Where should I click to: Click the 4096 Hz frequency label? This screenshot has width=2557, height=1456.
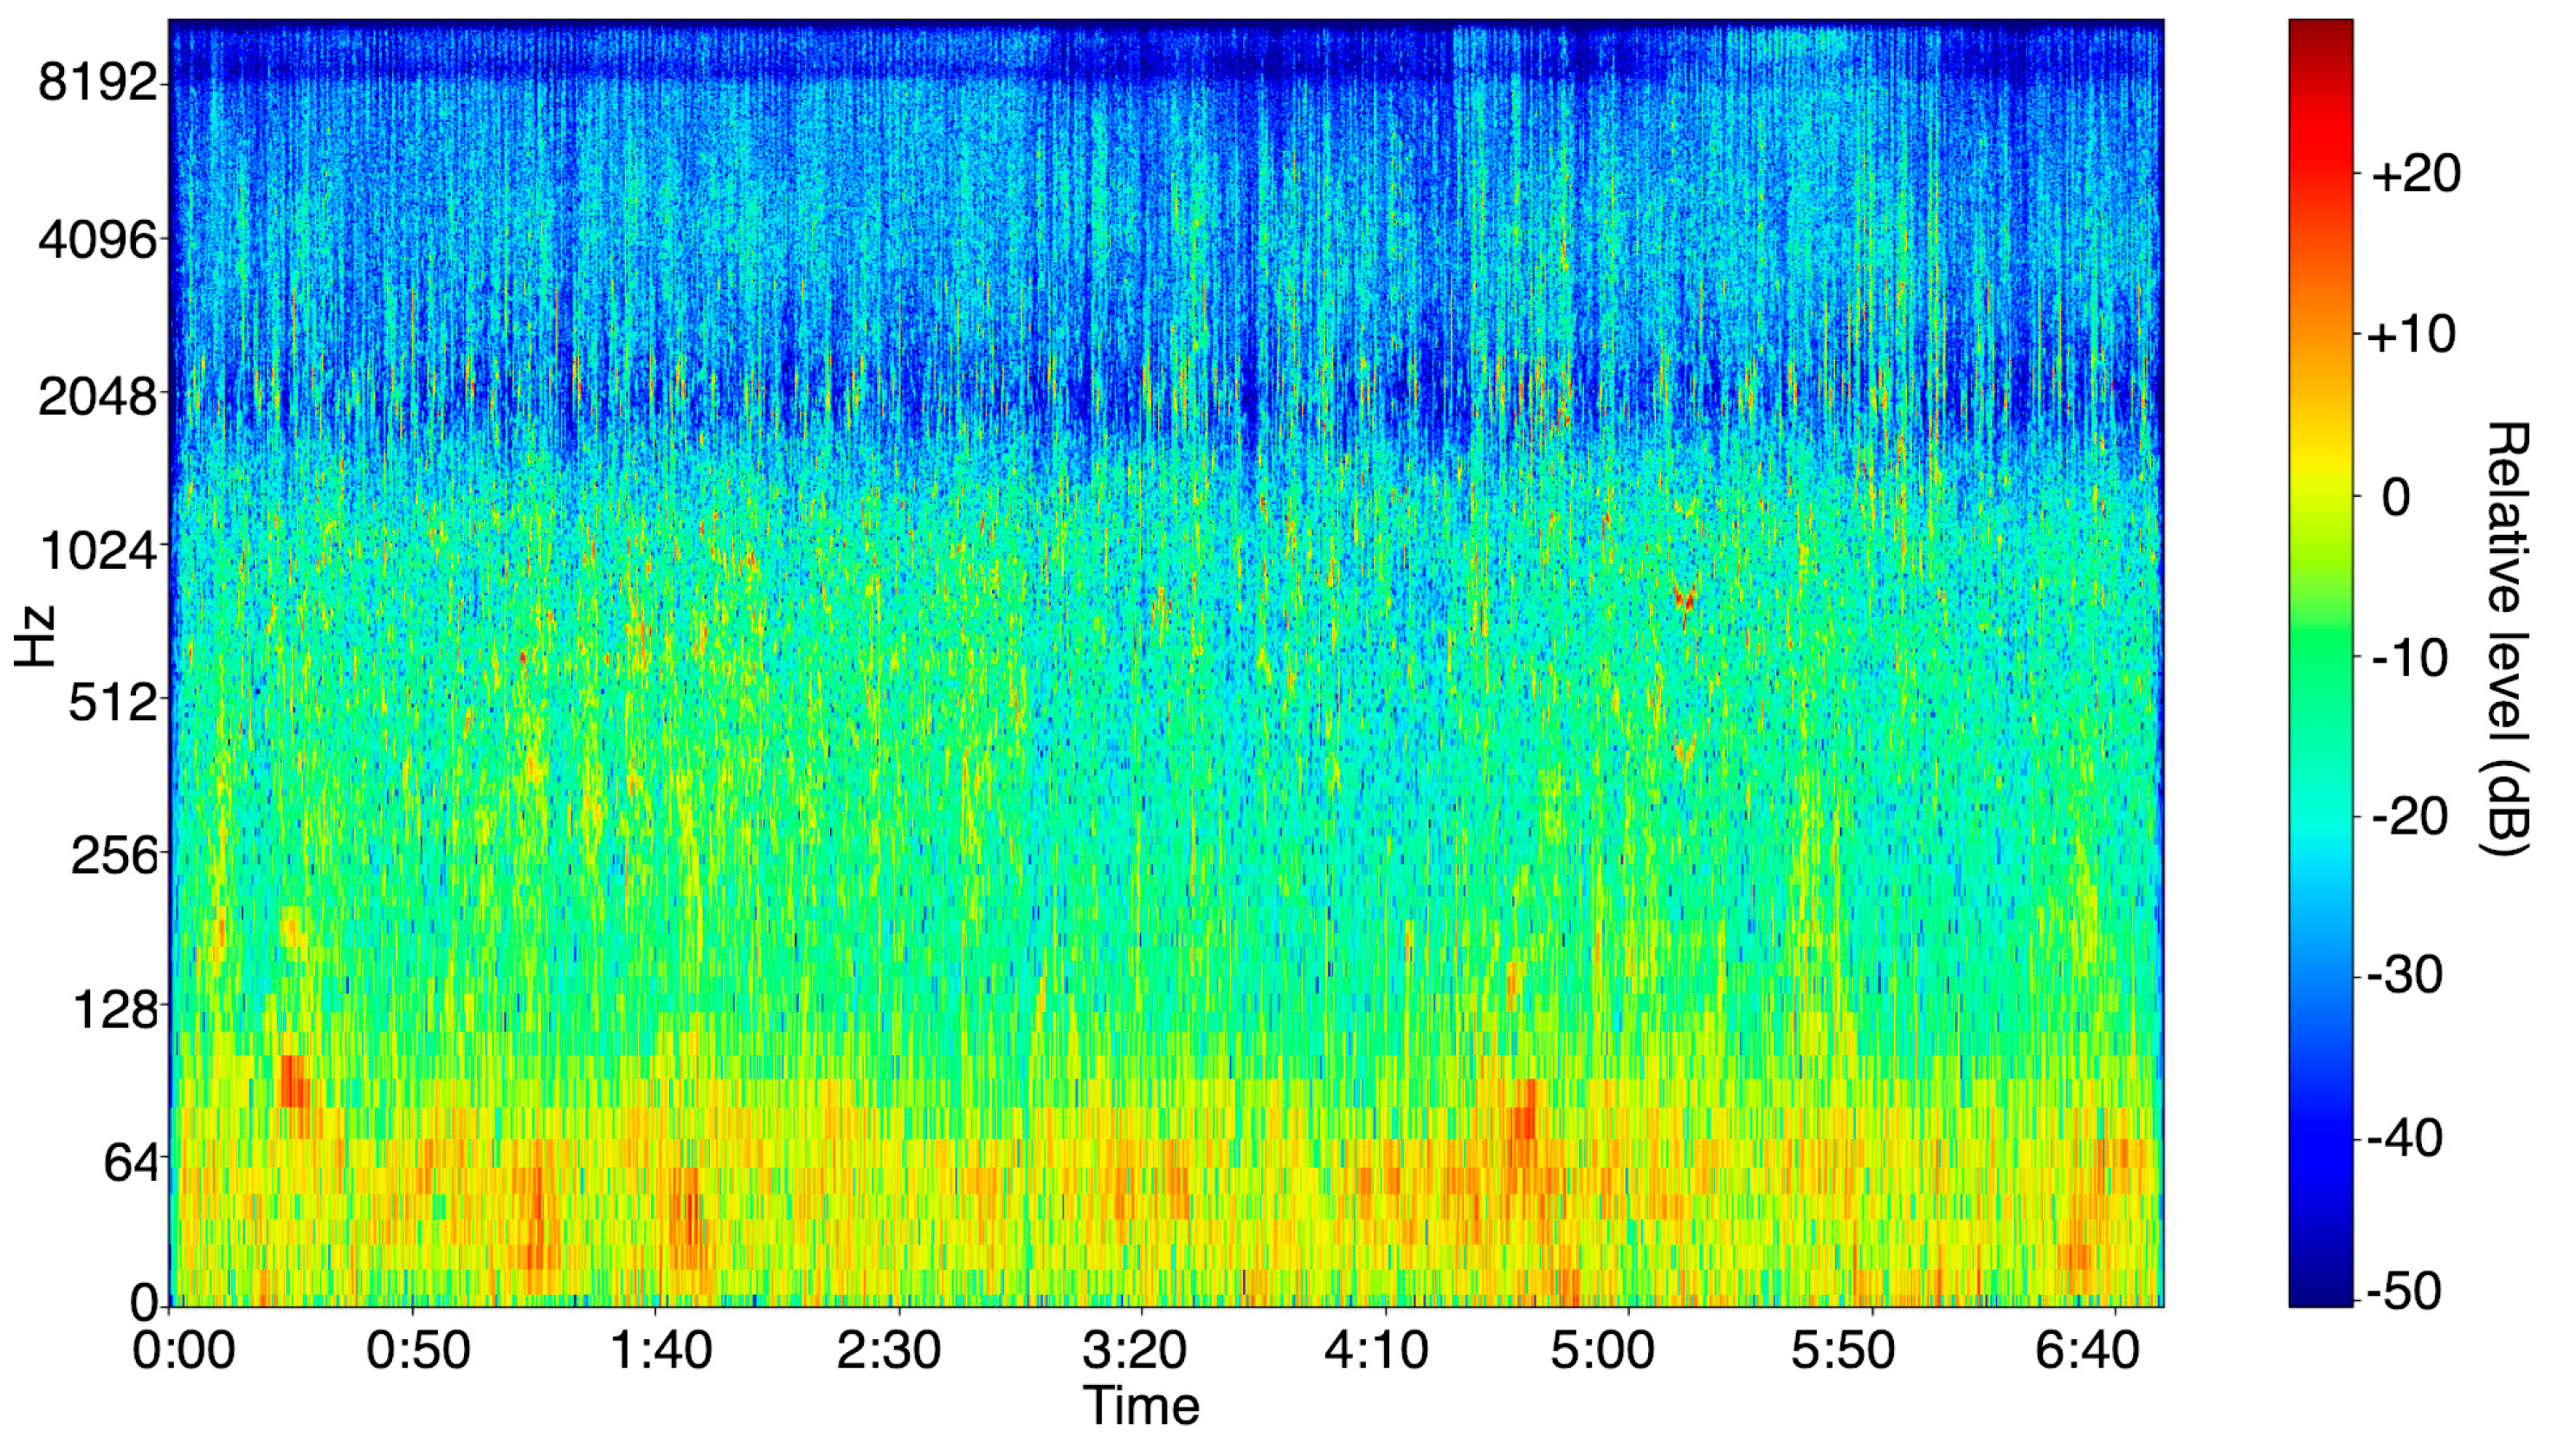98,240
